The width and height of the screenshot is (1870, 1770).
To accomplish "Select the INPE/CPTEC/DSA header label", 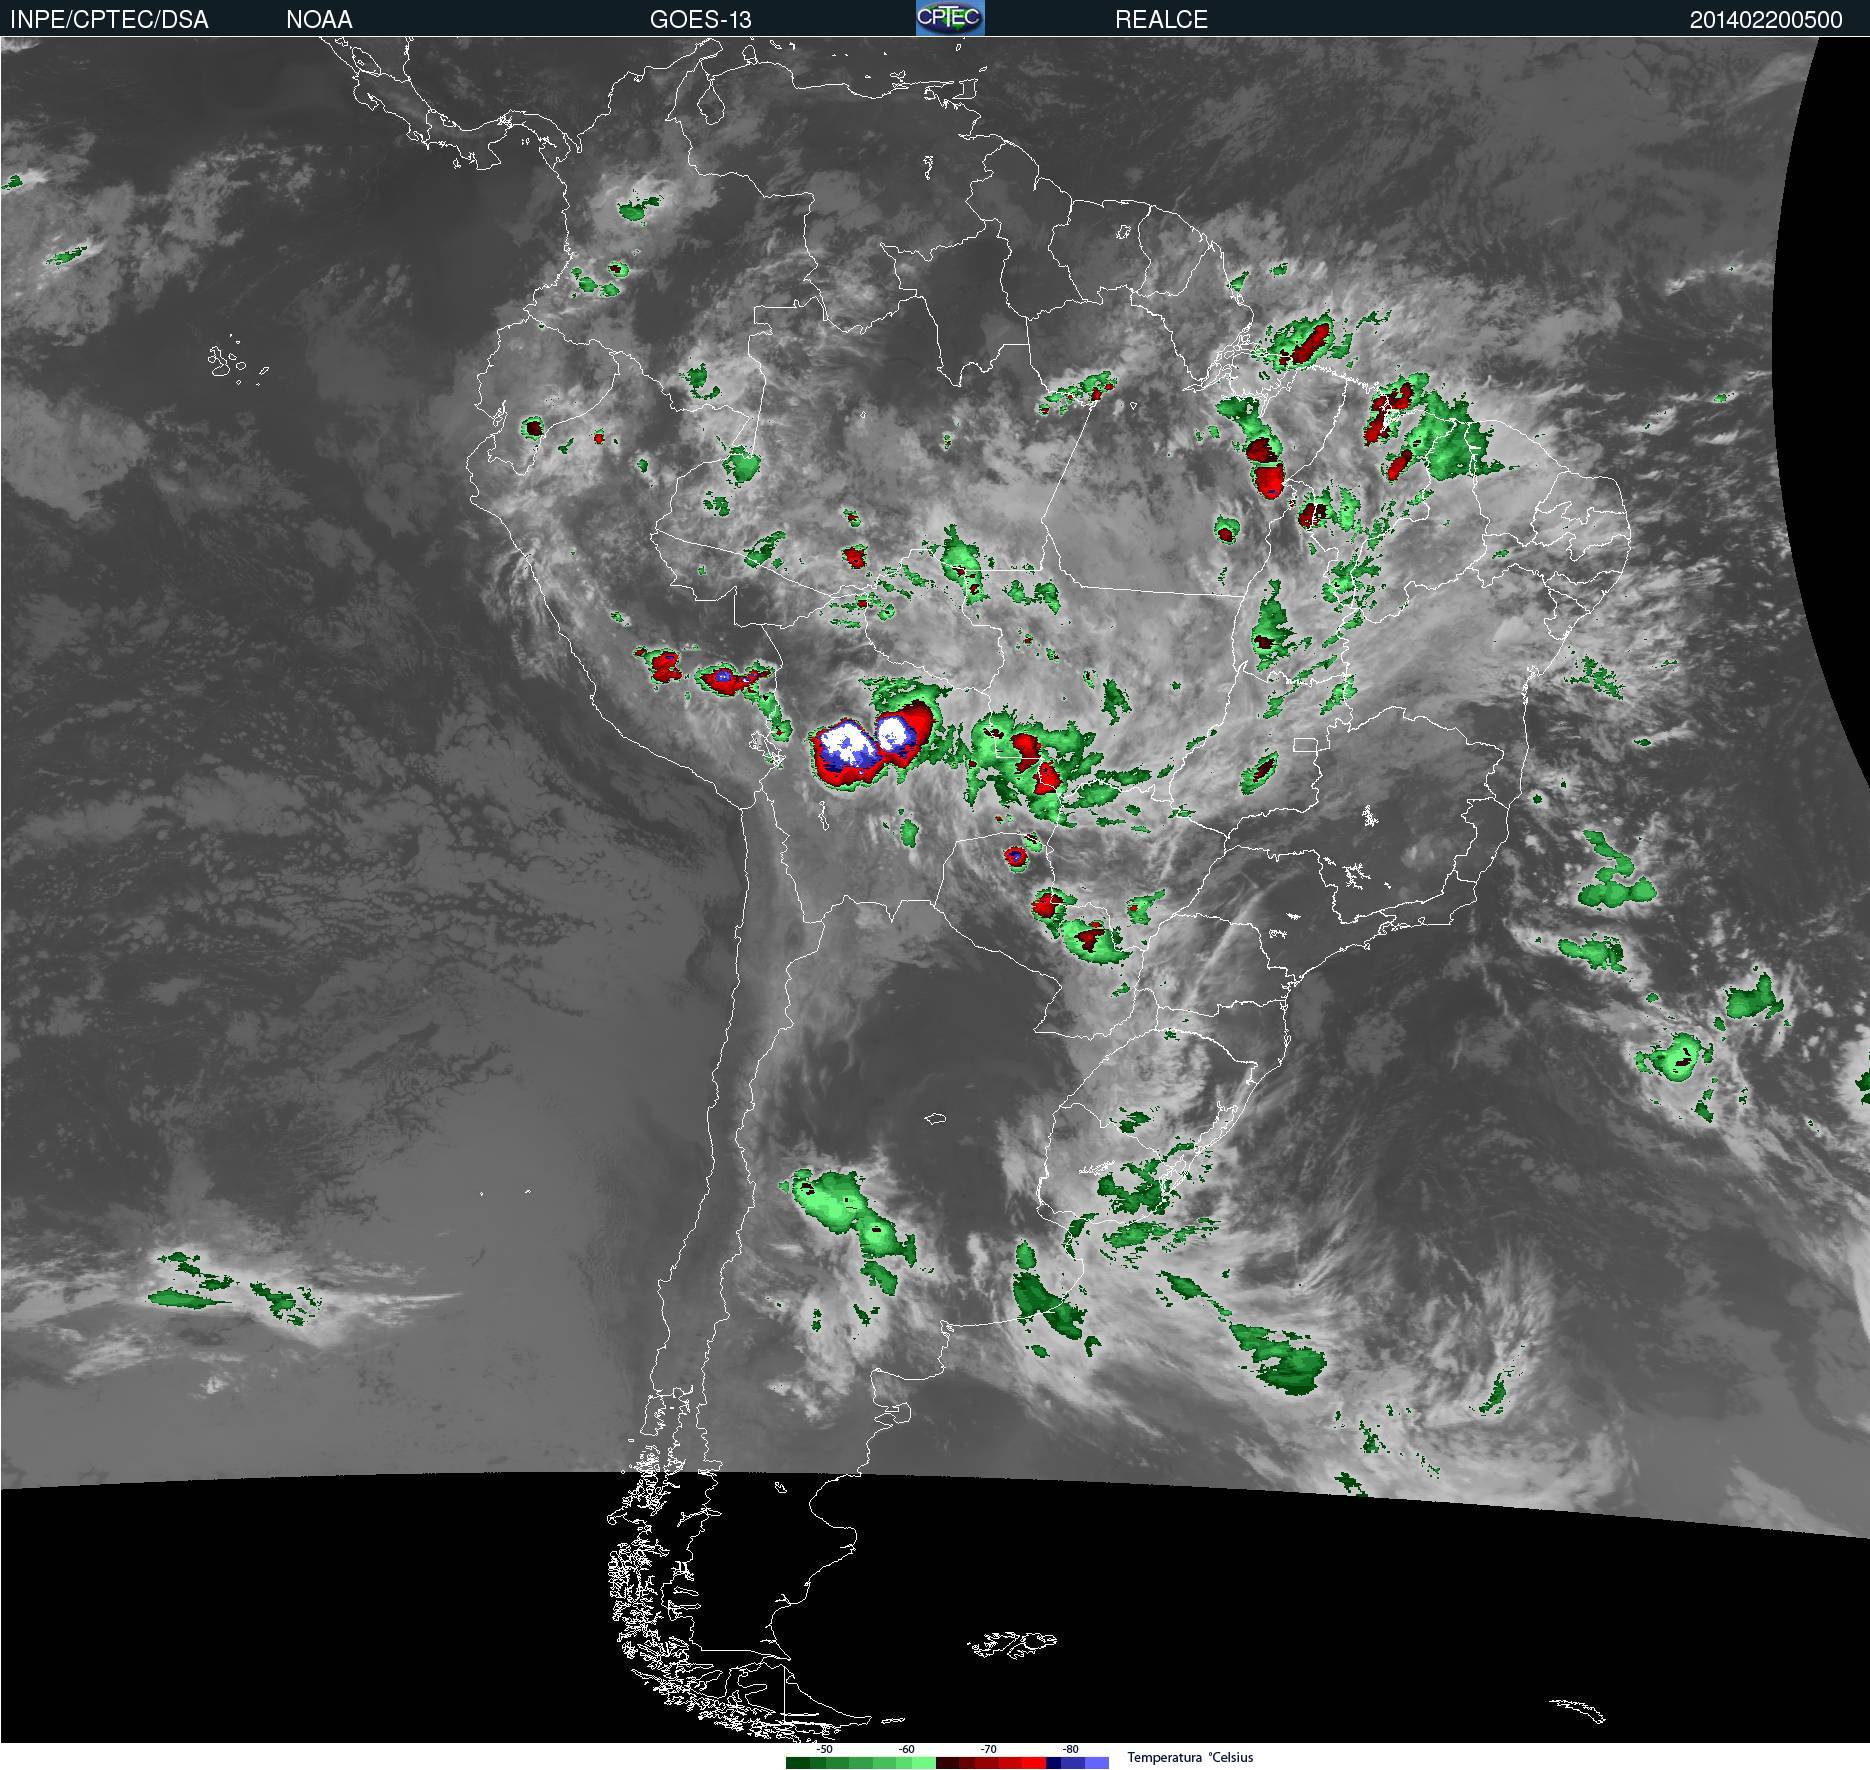I will pyautogui.click(x=109, y=19).
